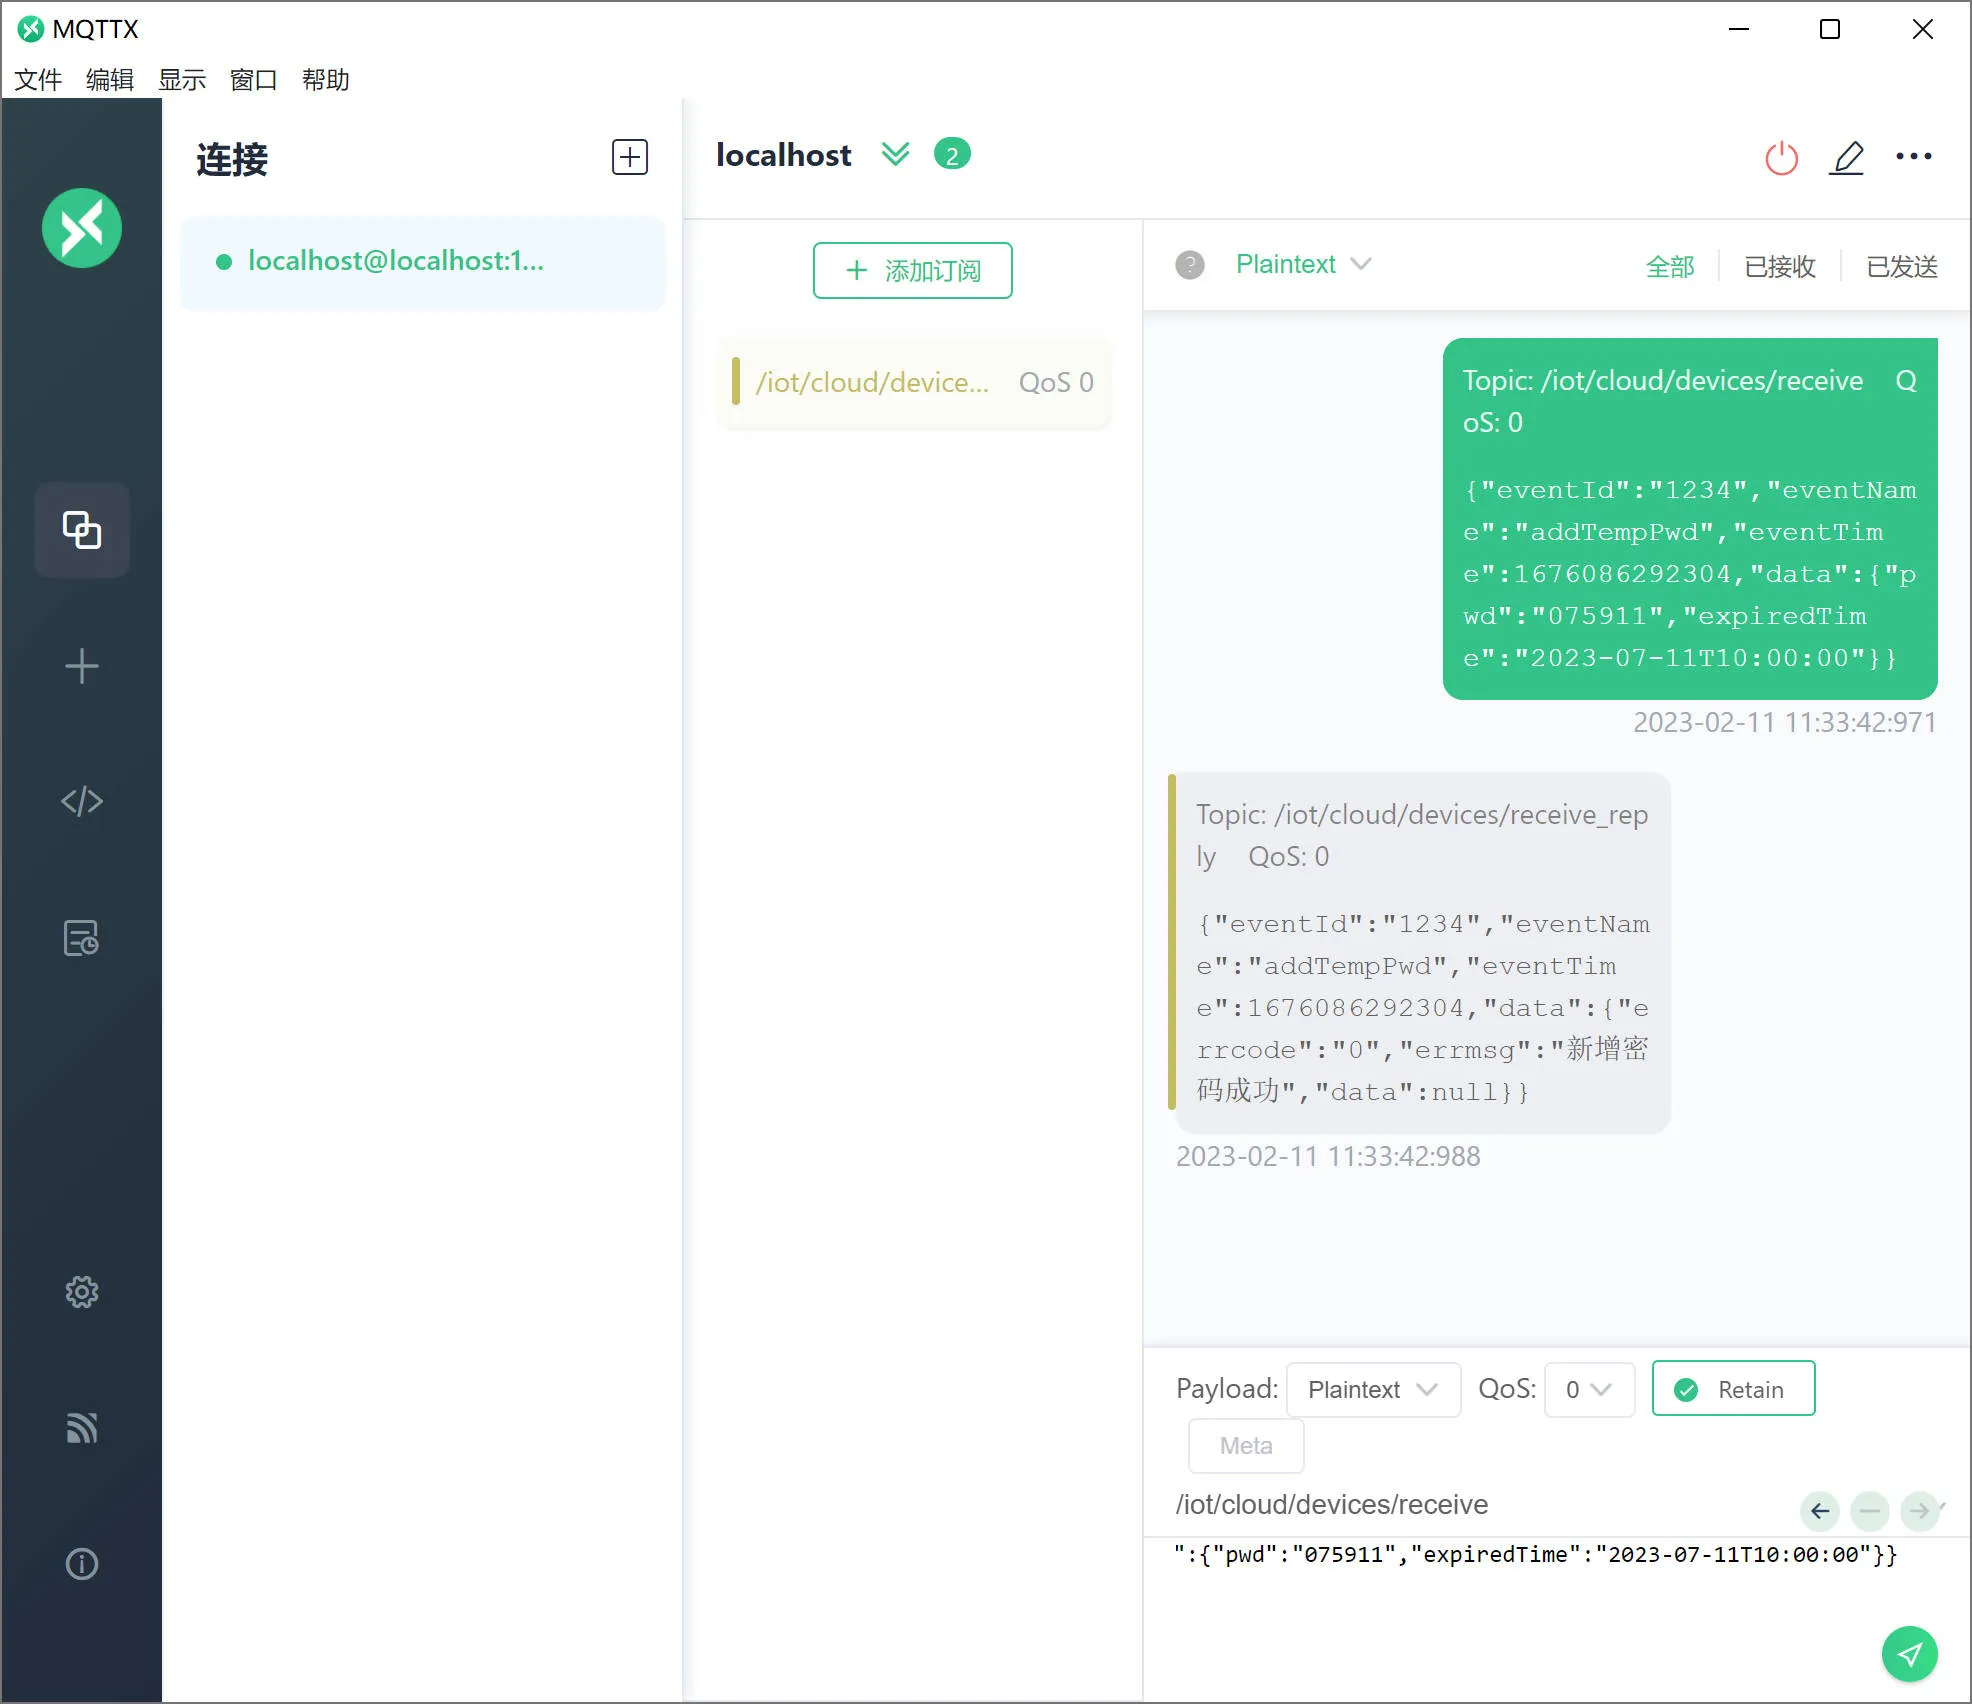Open the 显示 menu

pyautogui.click(x=182, y=79)
